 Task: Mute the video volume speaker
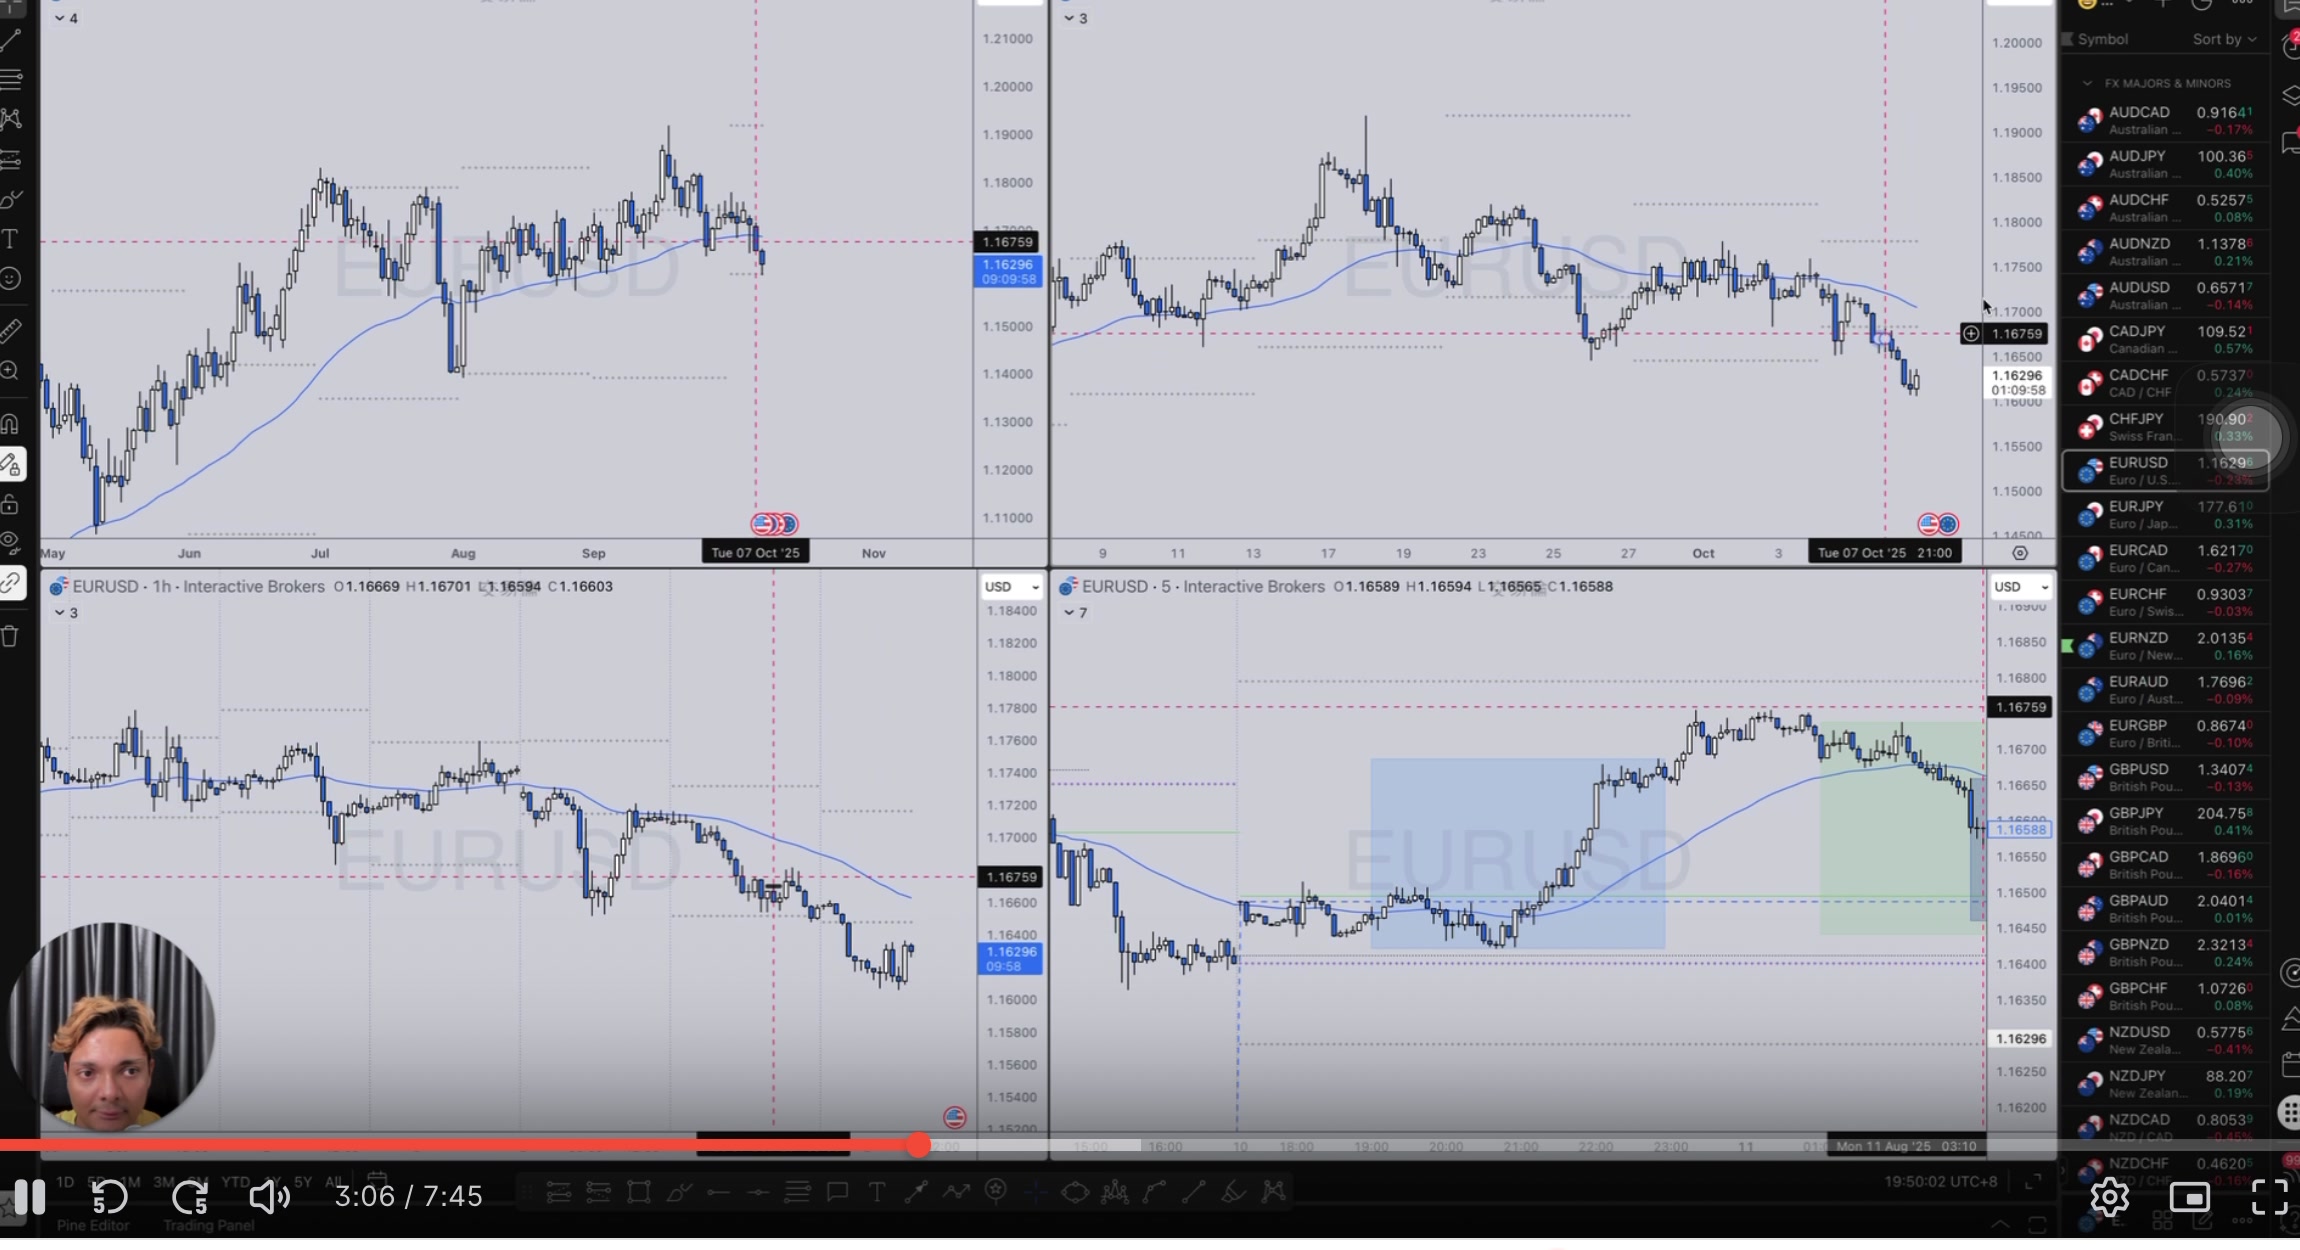[268, 1196]
